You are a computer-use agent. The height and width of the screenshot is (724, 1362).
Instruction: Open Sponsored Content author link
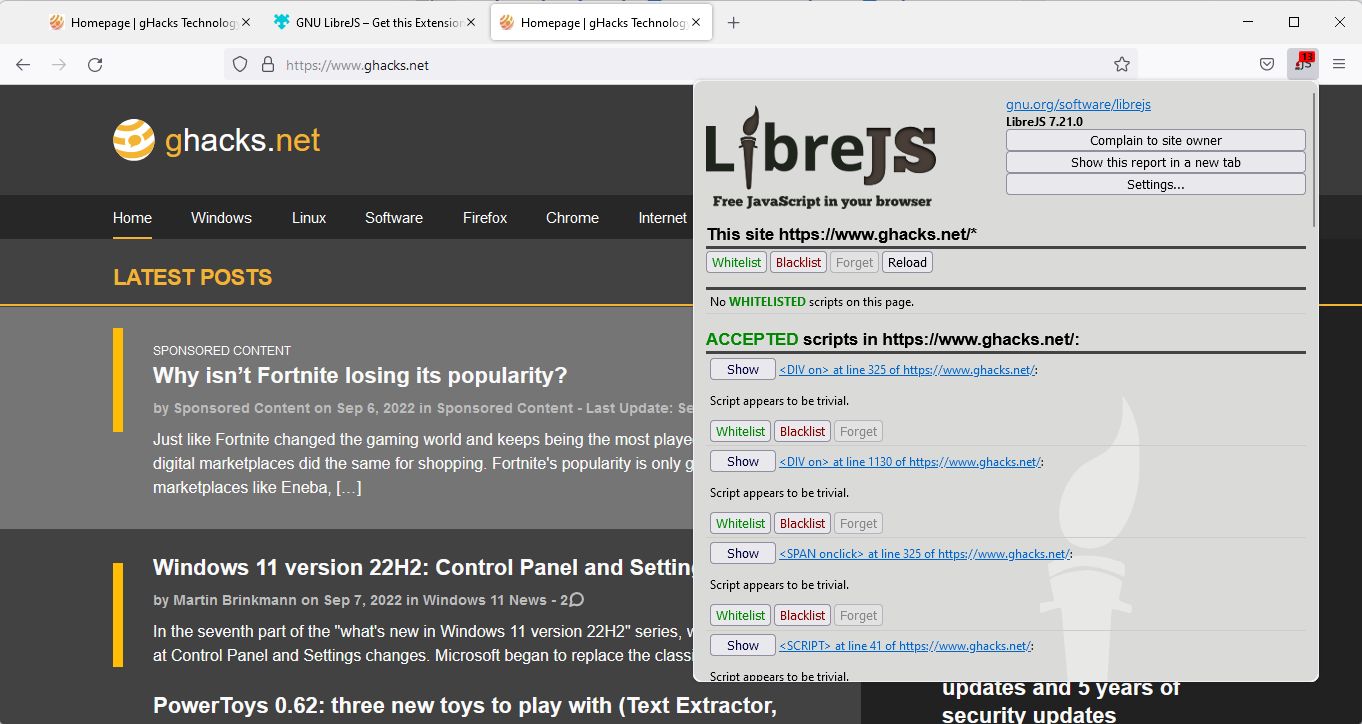point(242,408)
